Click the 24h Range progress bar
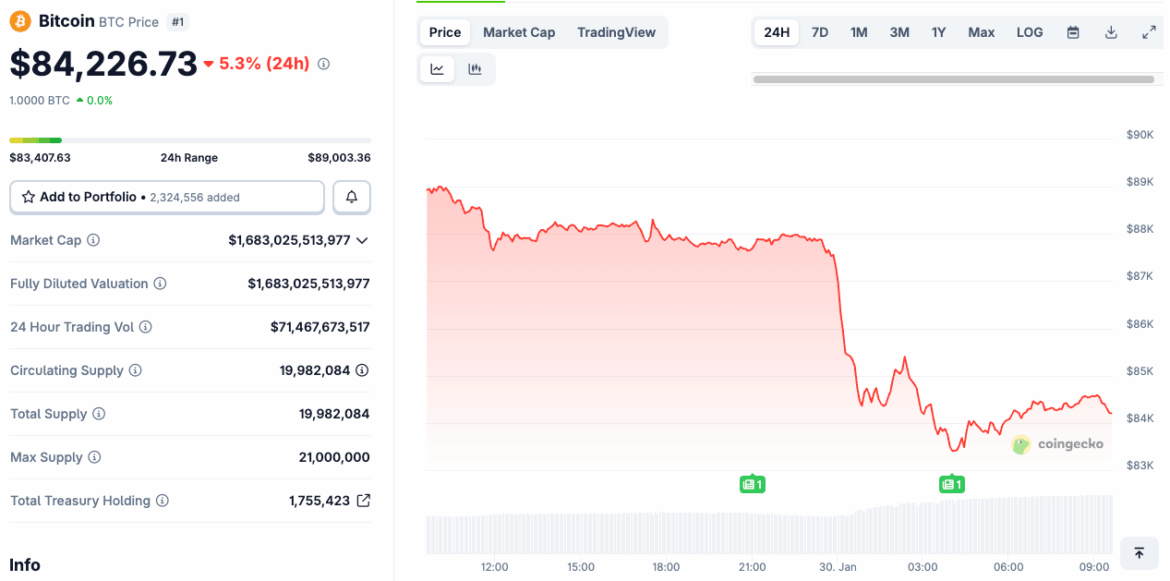This screenshot has height=581, width=1170. [190, 141]
